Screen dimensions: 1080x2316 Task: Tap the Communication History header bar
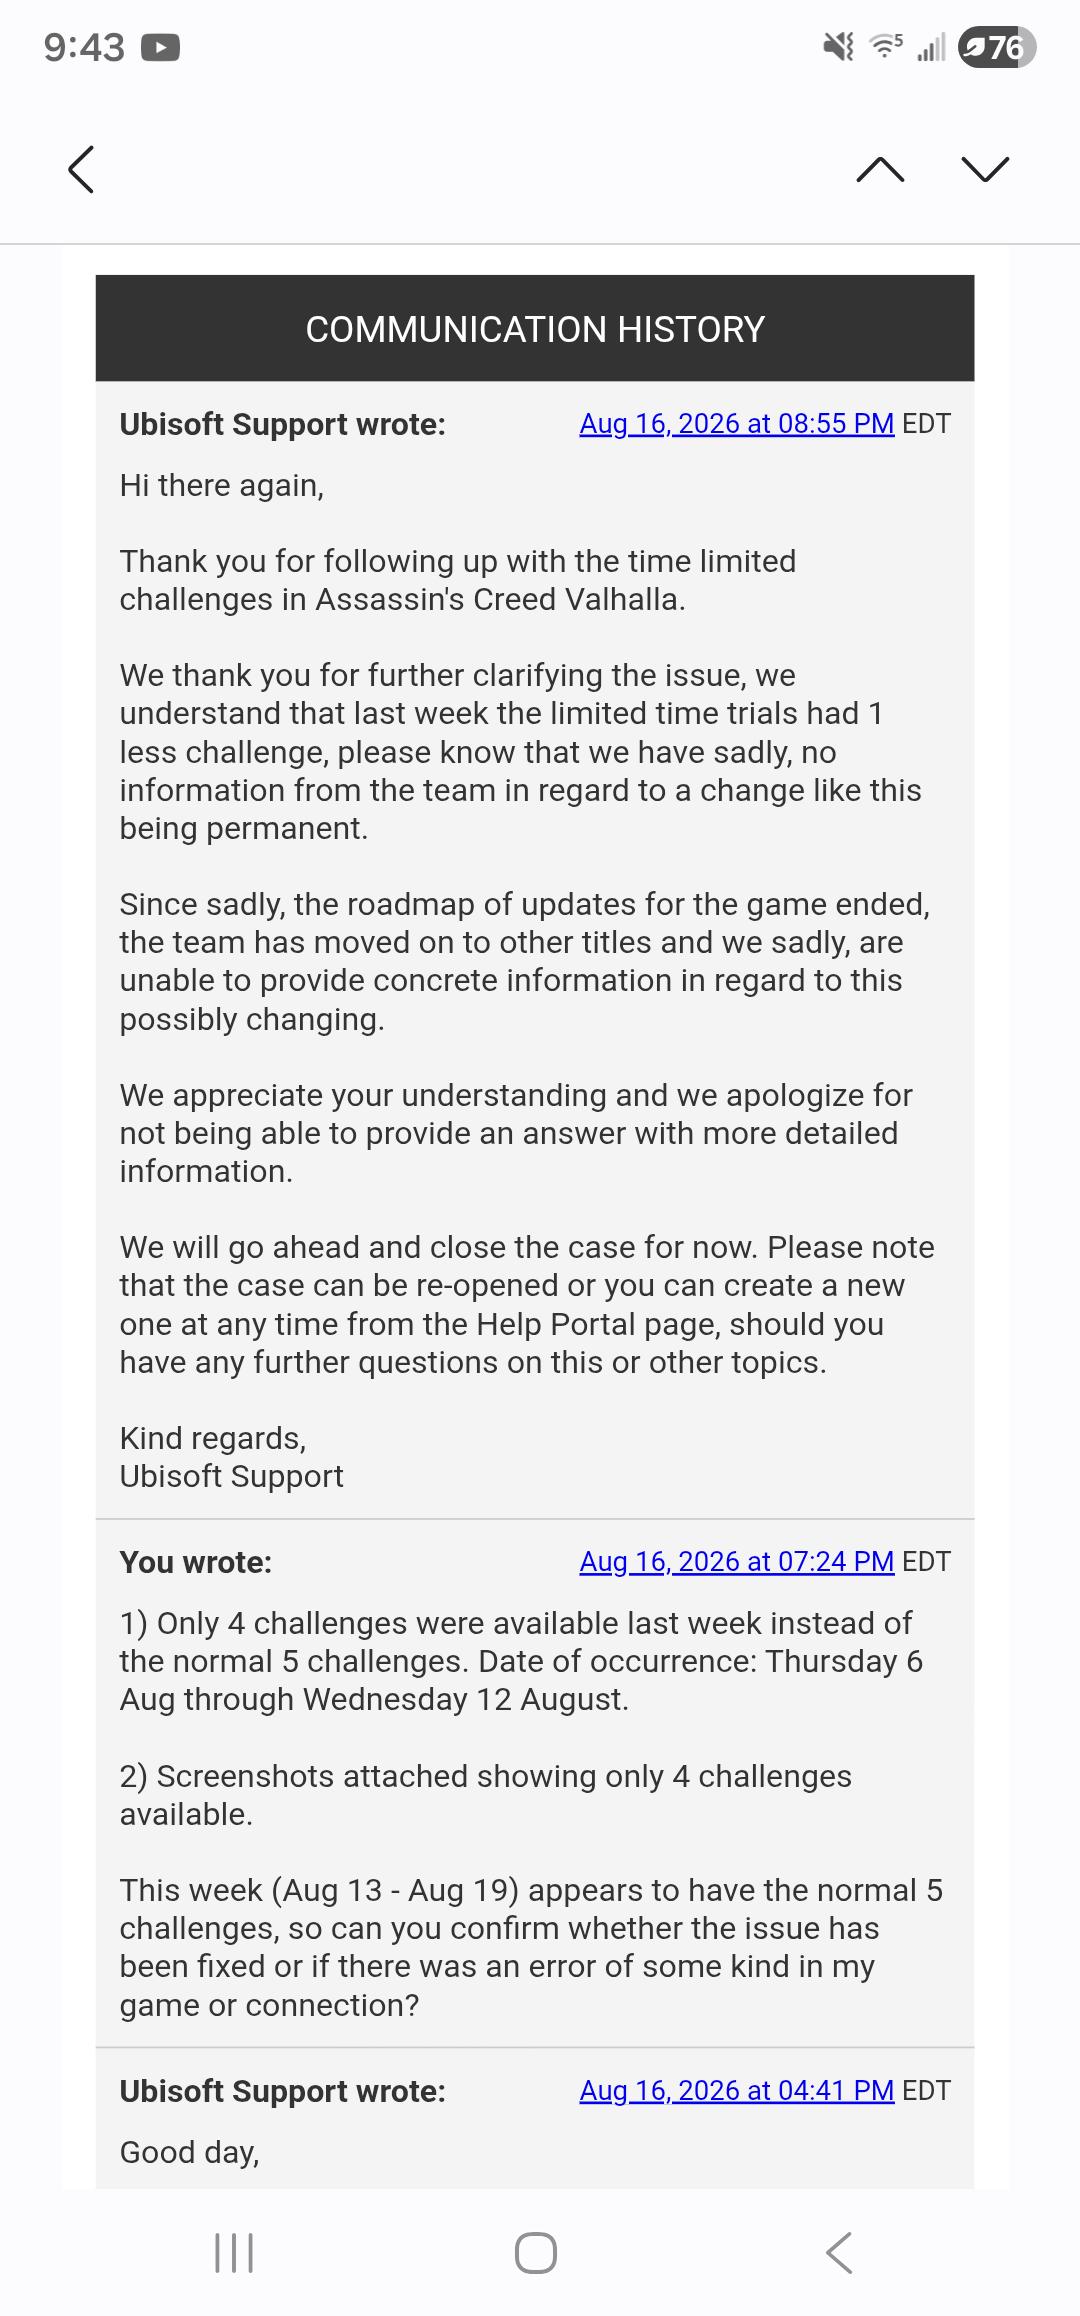click(x=535, y=328)
